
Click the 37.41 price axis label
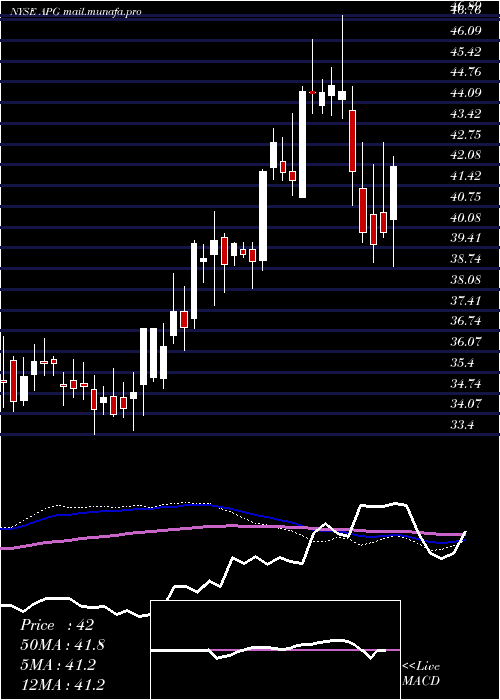point(466,300)
